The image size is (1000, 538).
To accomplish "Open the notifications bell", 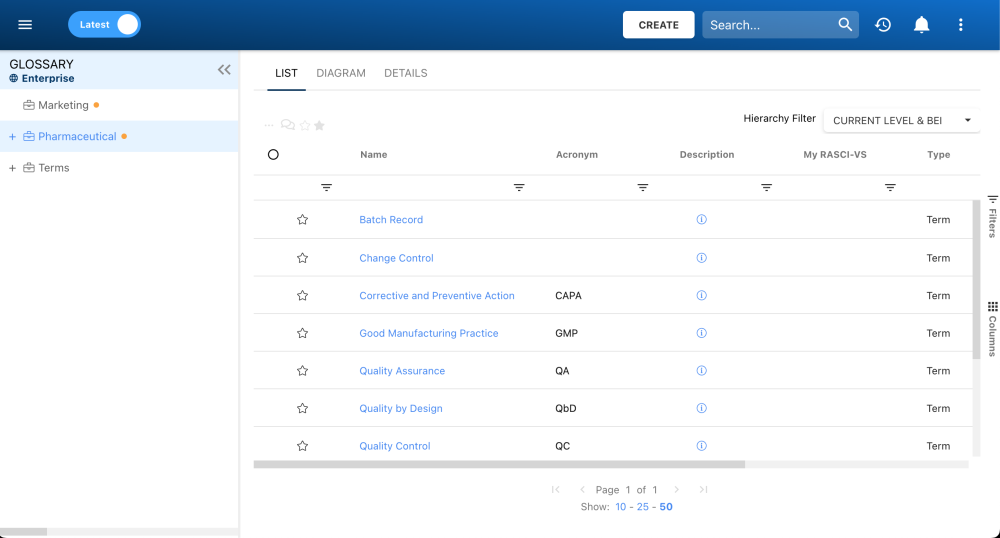I will (x=922, y=25).
